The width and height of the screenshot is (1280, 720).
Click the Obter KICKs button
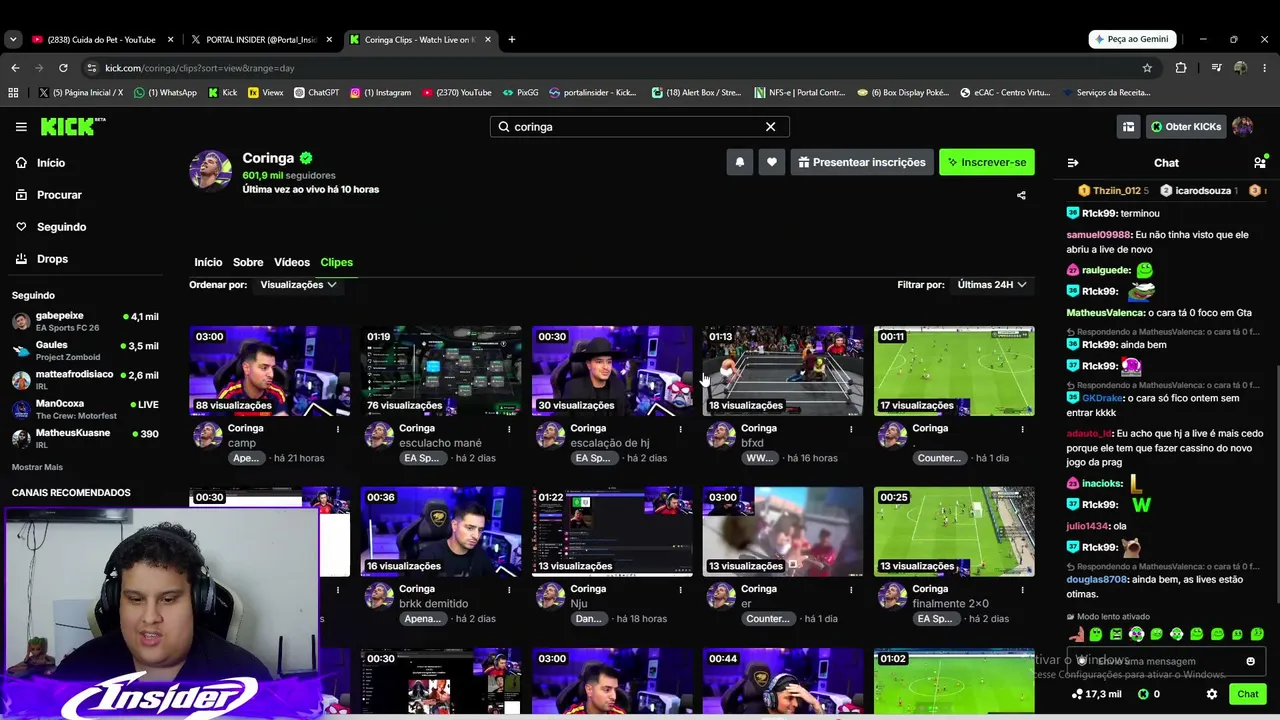pyautogui.click(x=1186, y=127)
